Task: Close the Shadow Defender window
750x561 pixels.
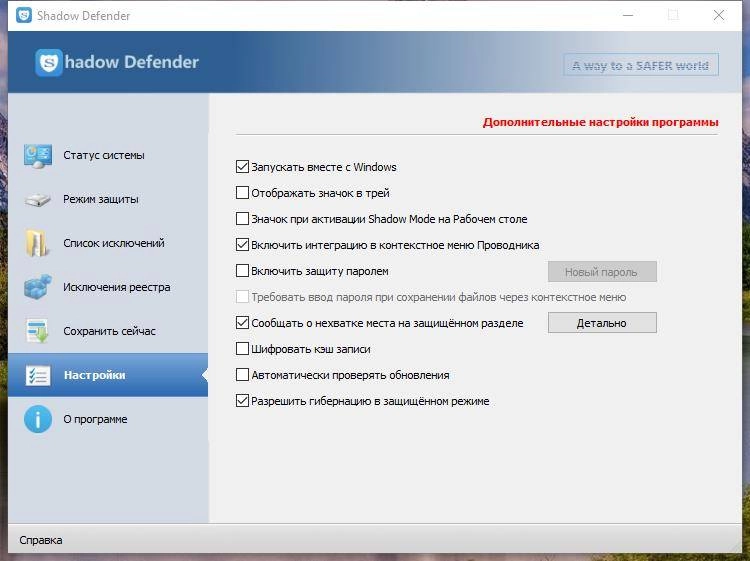Action: coord(718,15)
